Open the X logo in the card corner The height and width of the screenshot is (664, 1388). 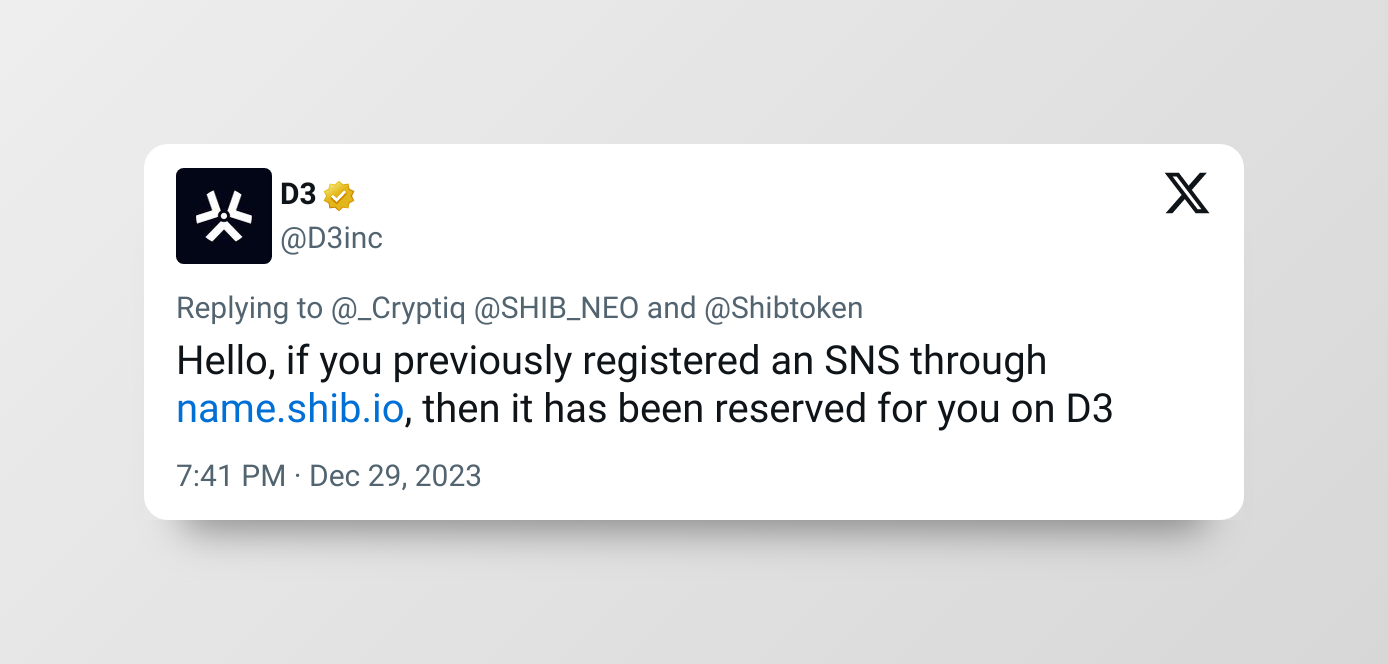(x=1187, y=193)
